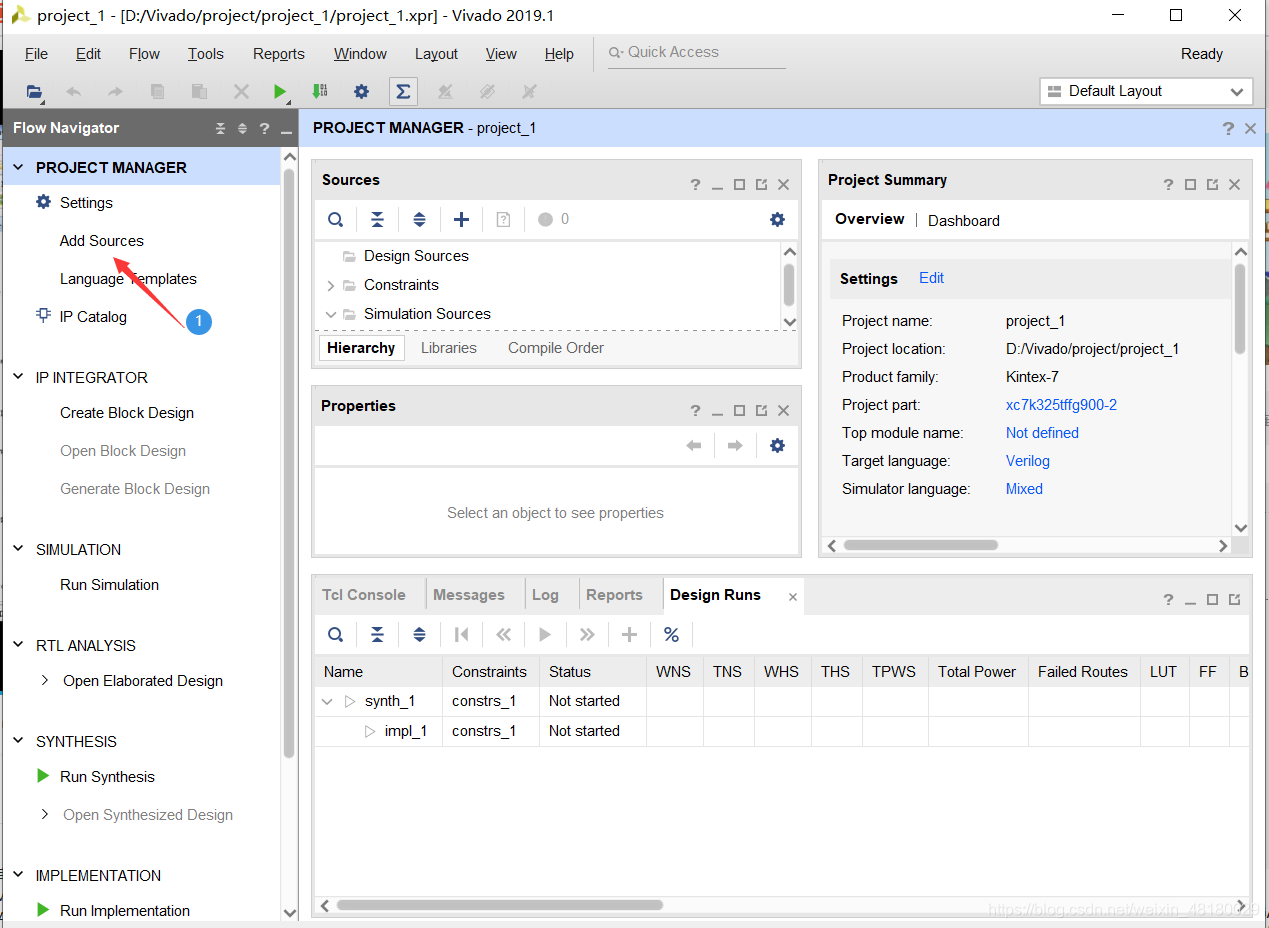This screenshot has width=1269, height=928.
Task: Maximize the Project Summary panel
Action: click(1190, 185)
